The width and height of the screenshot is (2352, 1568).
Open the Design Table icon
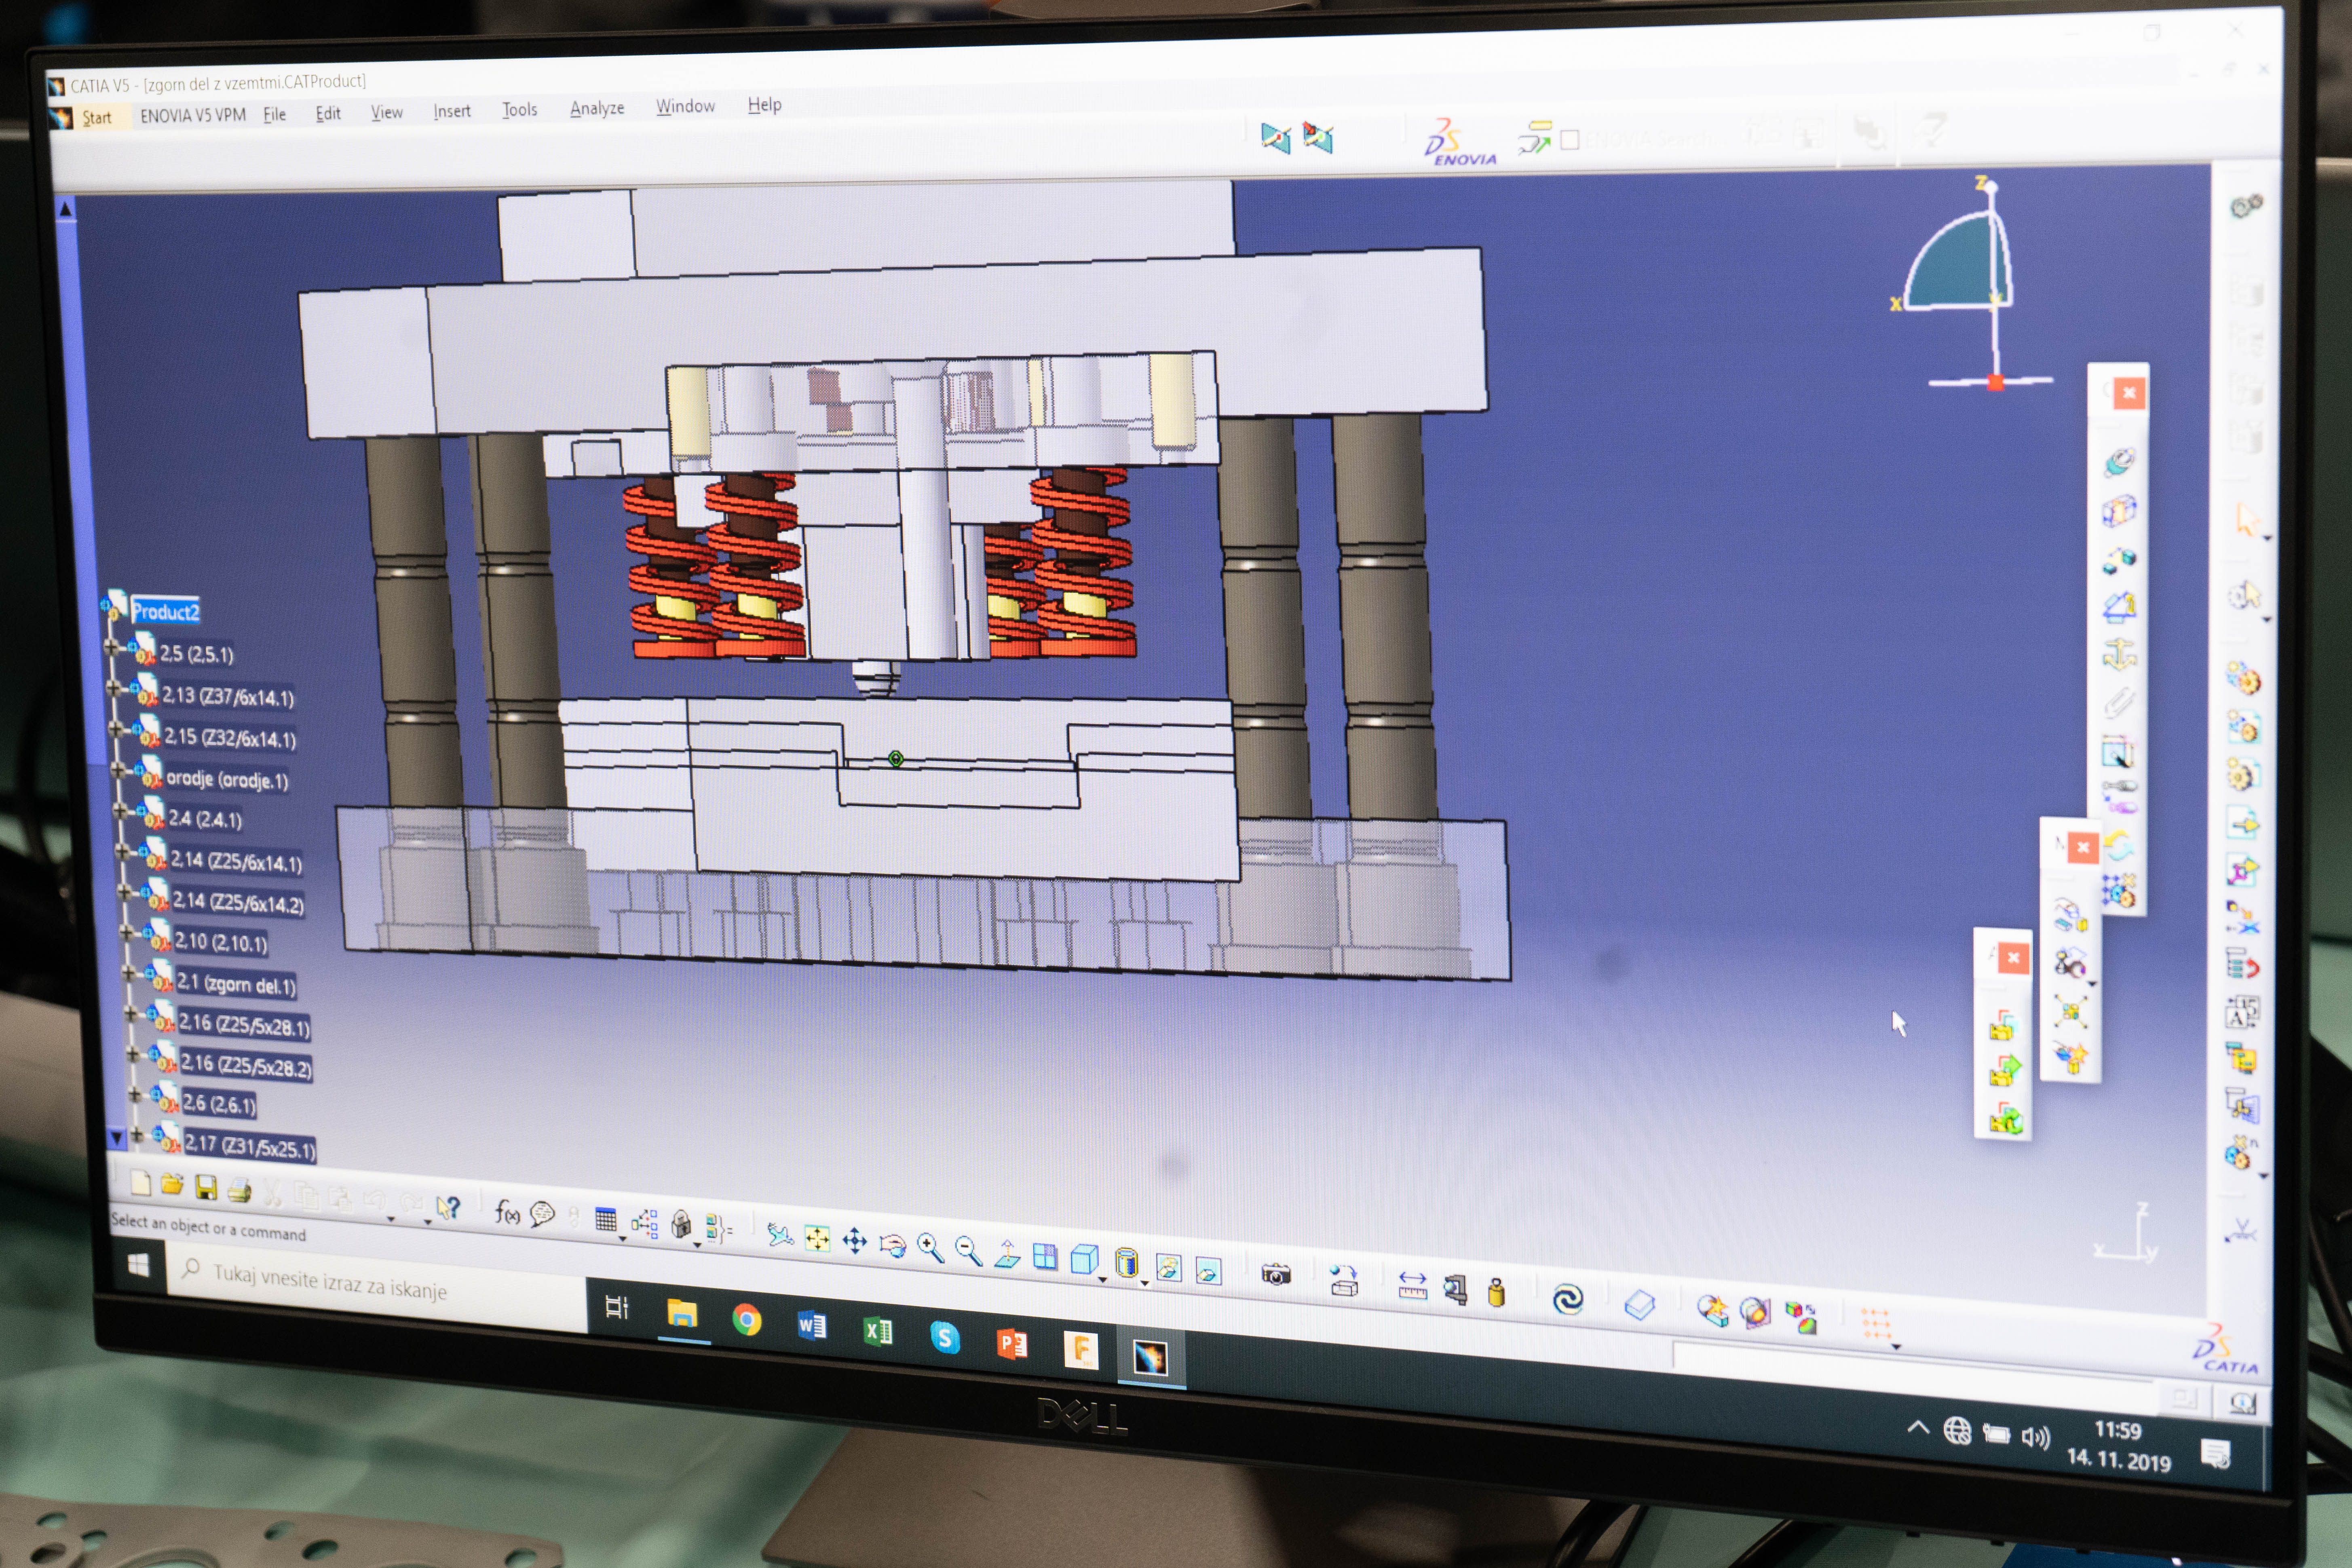[x=606, y=1219]
